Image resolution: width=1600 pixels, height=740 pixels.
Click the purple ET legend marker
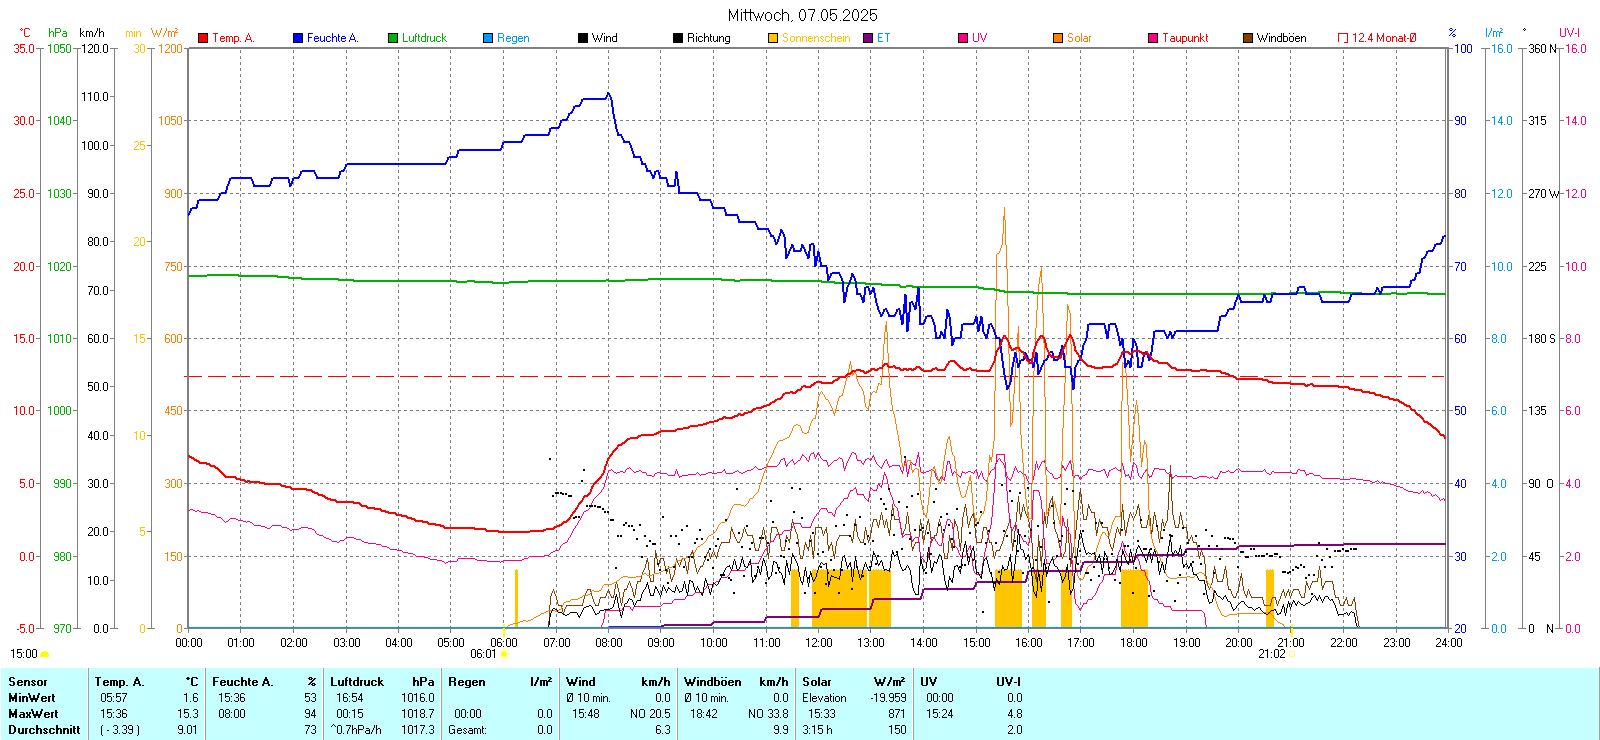[x=868, y=38]
